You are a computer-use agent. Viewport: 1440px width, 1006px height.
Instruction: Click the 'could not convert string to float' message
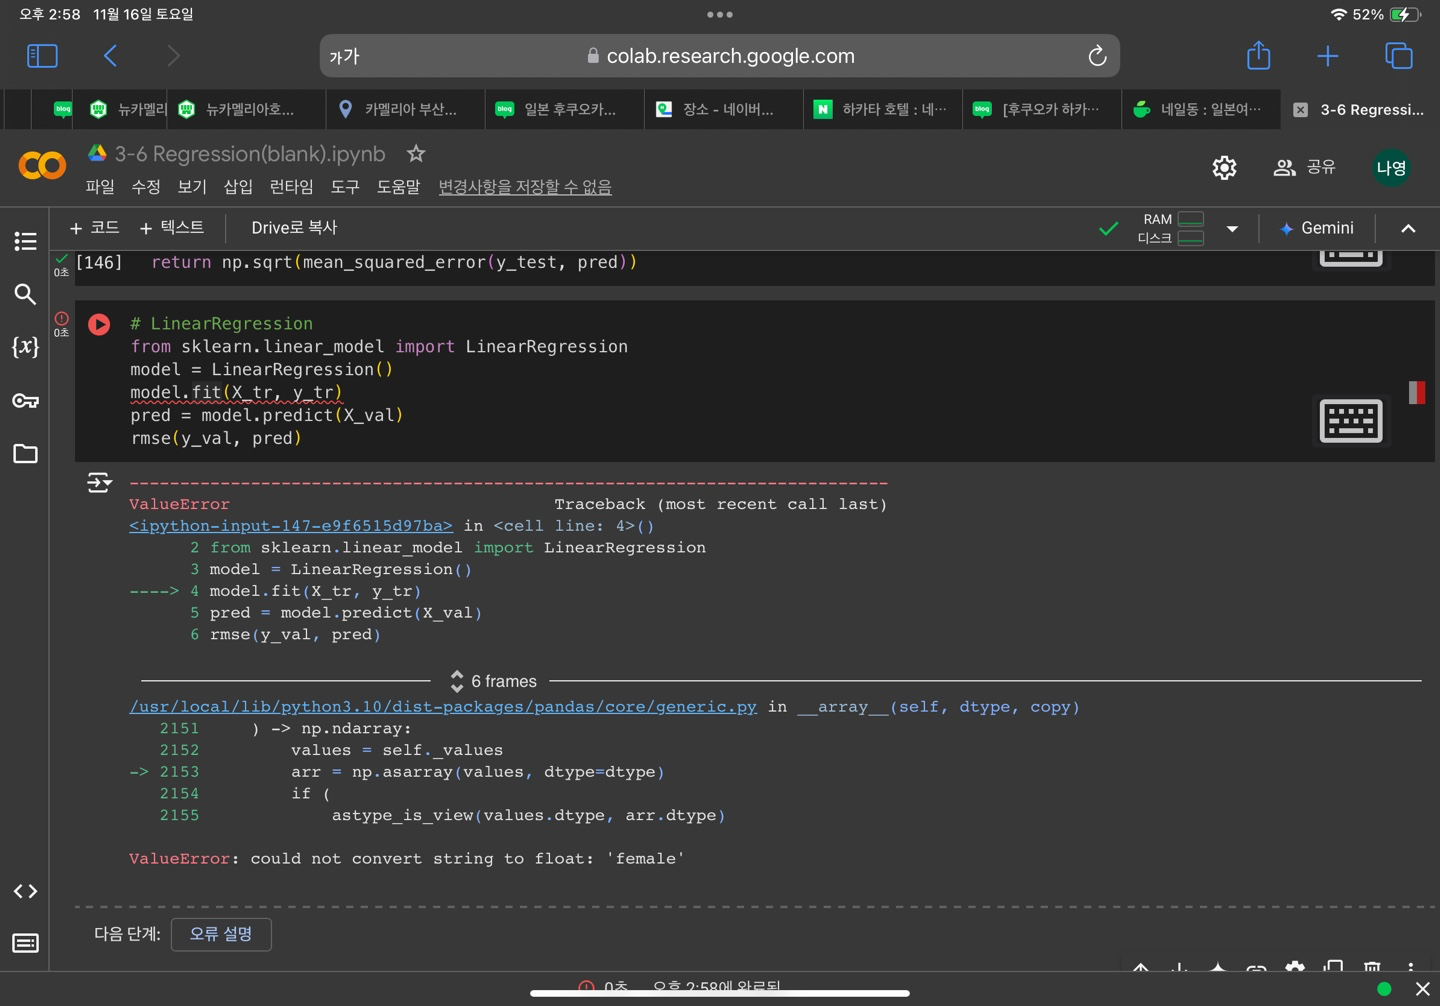(x=467, y=859)
